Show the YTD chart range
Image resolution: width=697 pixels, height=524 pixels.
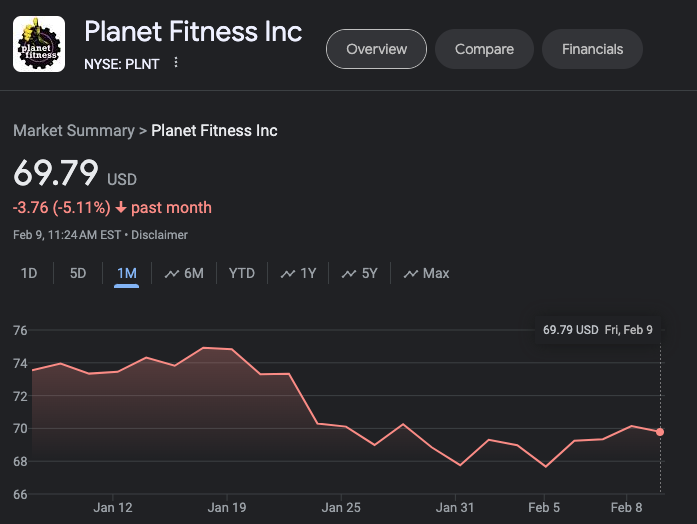click(x=241, y=273)
